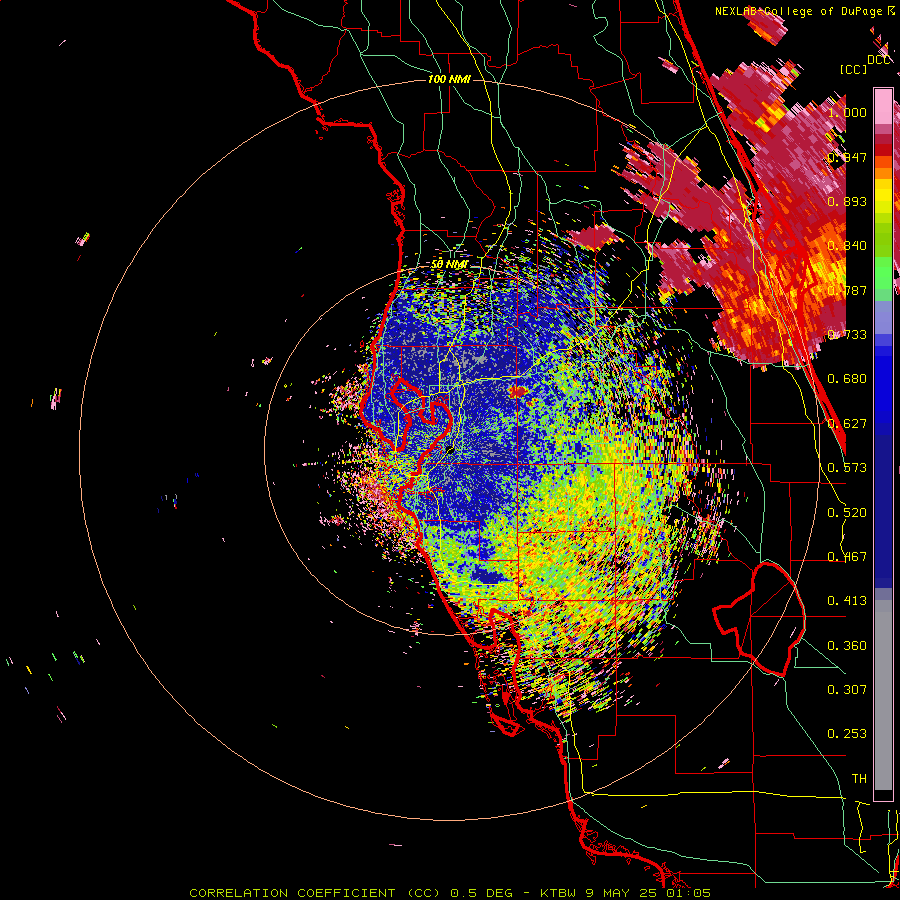Click the 0.573 scale value
900x900 pixels.
click(847, 468)
